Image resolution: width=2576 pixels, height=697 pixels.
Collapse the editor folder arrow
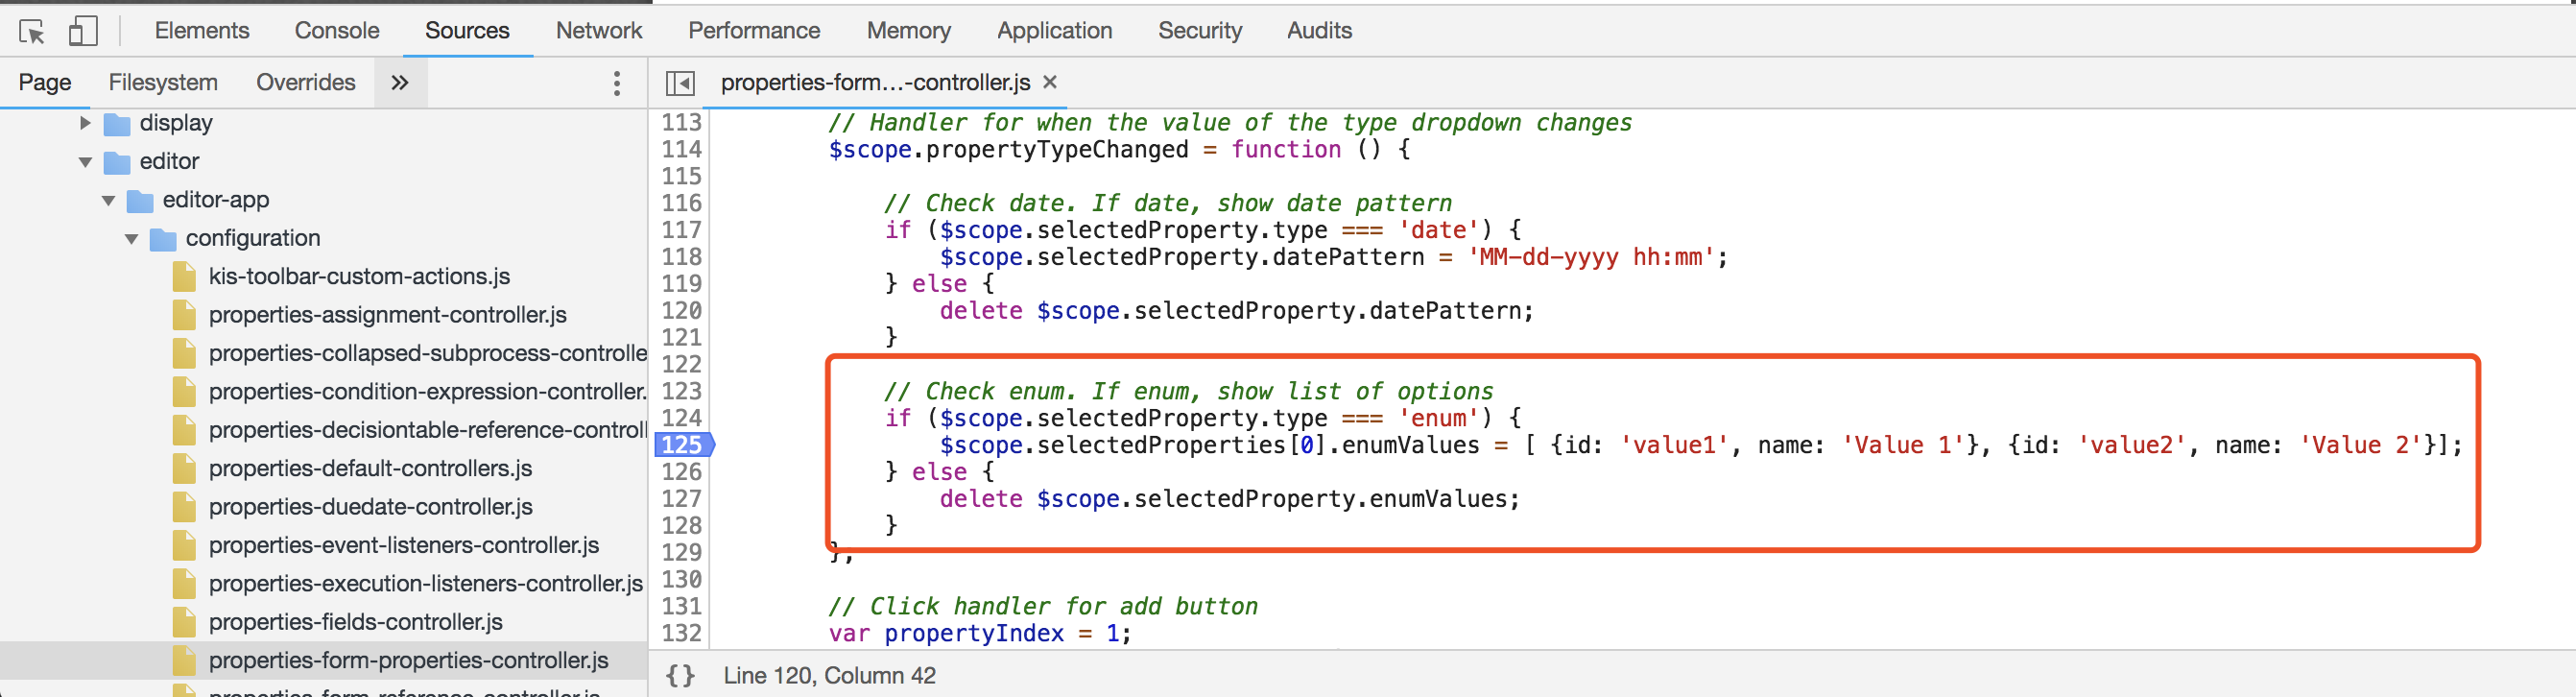coord(85,162)
